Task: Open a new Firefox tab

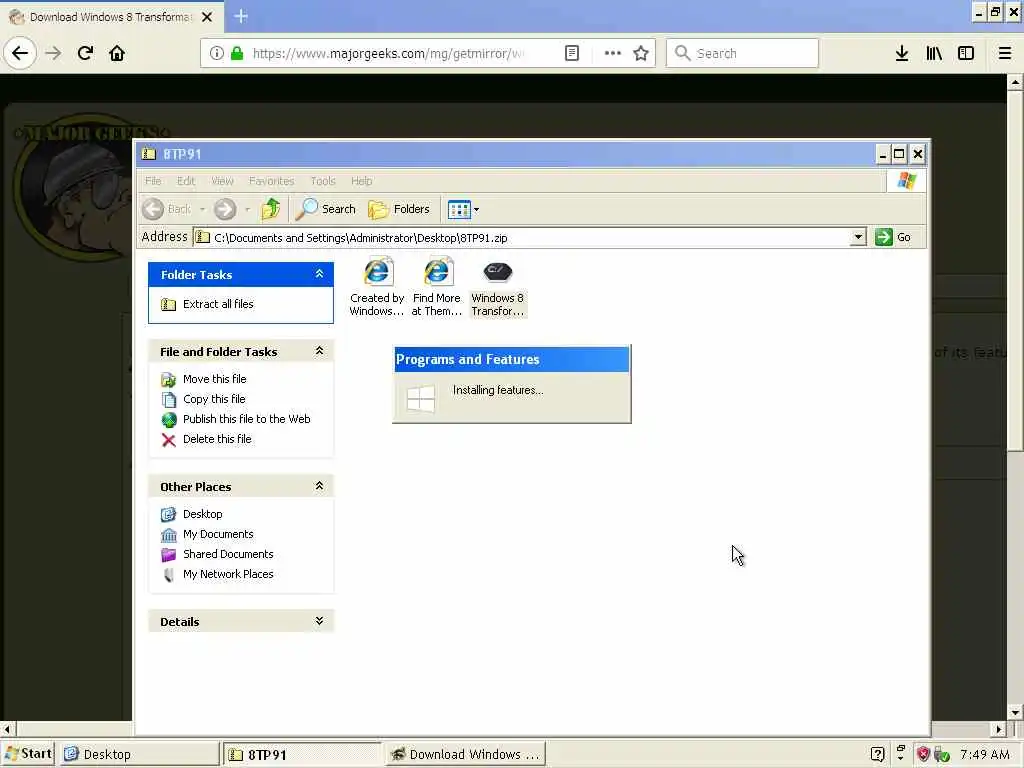Action: [241, 16]
